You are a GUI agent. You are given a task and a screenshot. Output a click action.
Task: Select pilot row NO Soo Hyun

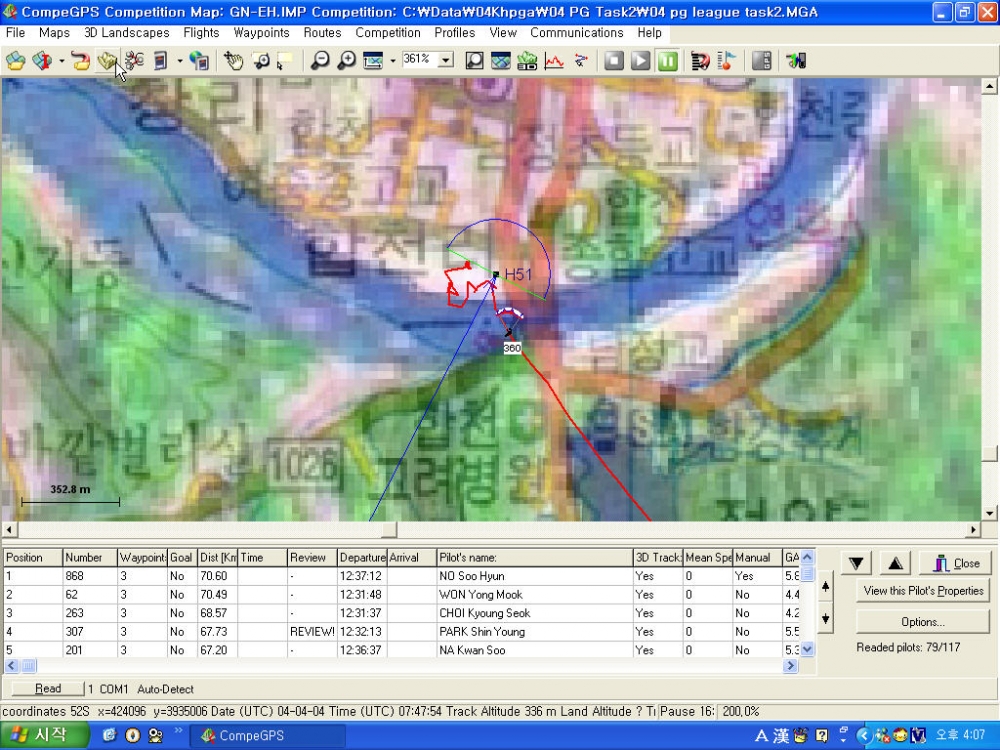tap(402, 576)
